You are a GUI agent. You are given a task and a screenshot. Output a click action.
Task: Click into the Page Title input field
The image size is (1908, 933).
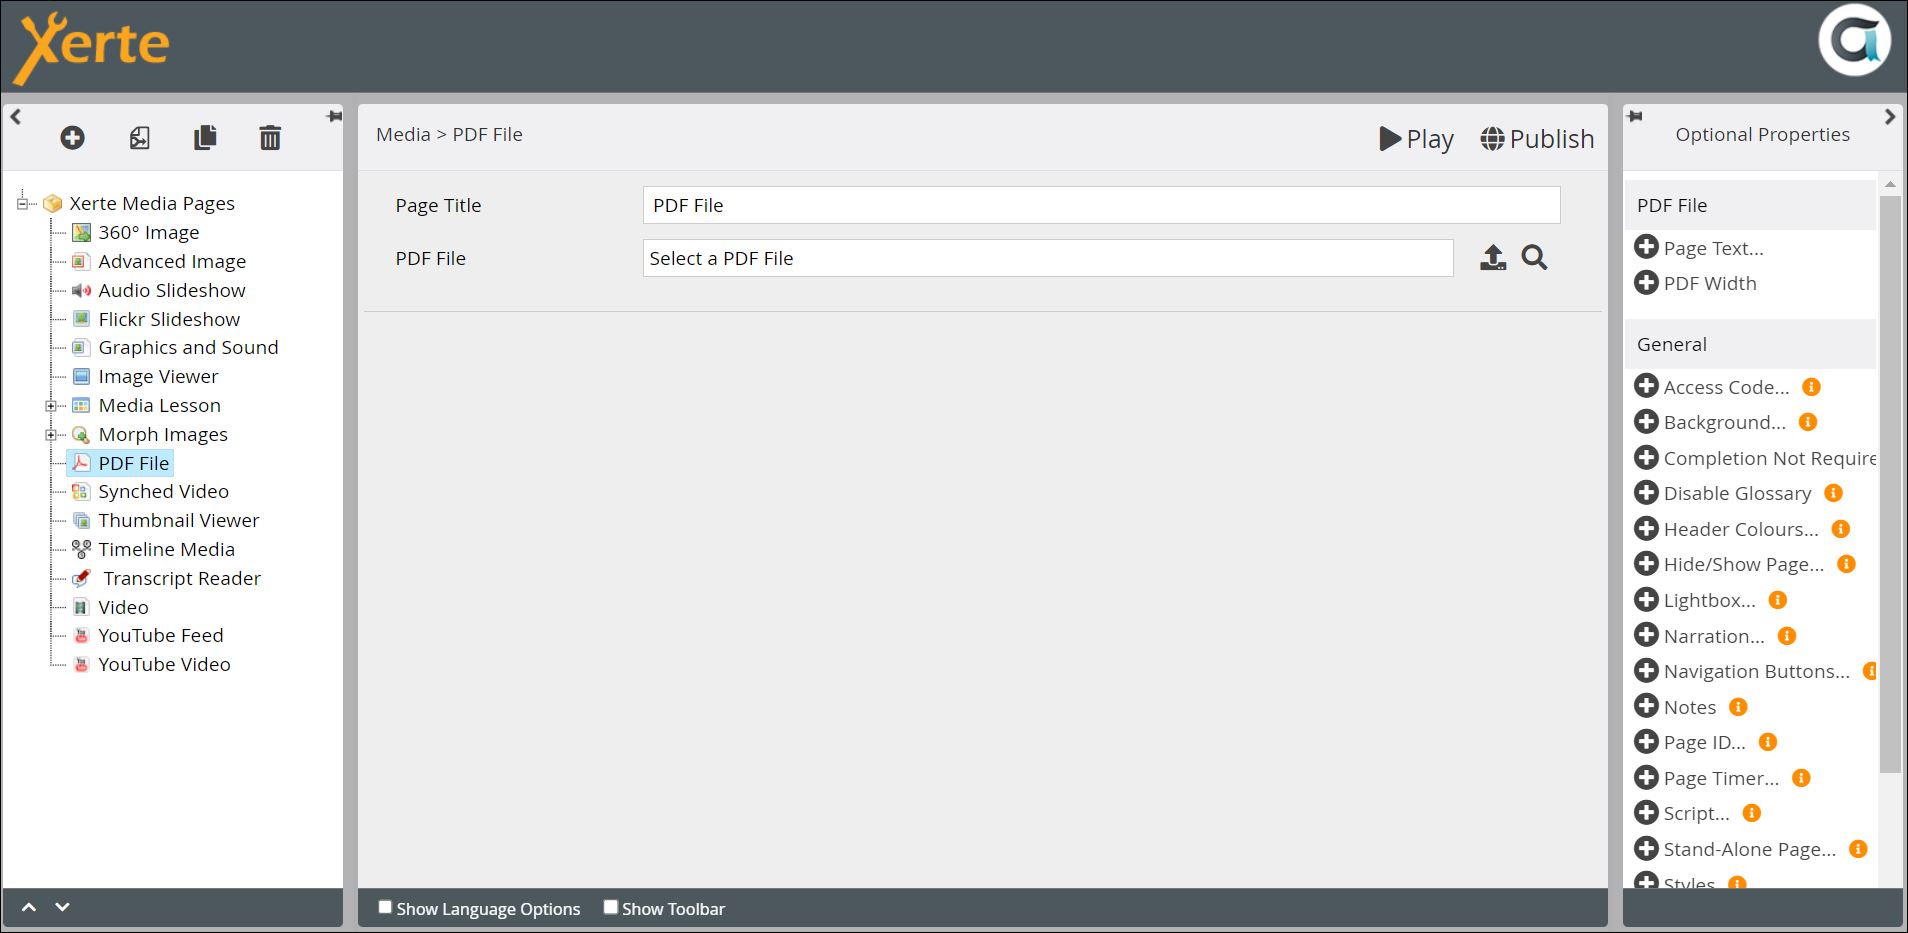click(1100, 205)
